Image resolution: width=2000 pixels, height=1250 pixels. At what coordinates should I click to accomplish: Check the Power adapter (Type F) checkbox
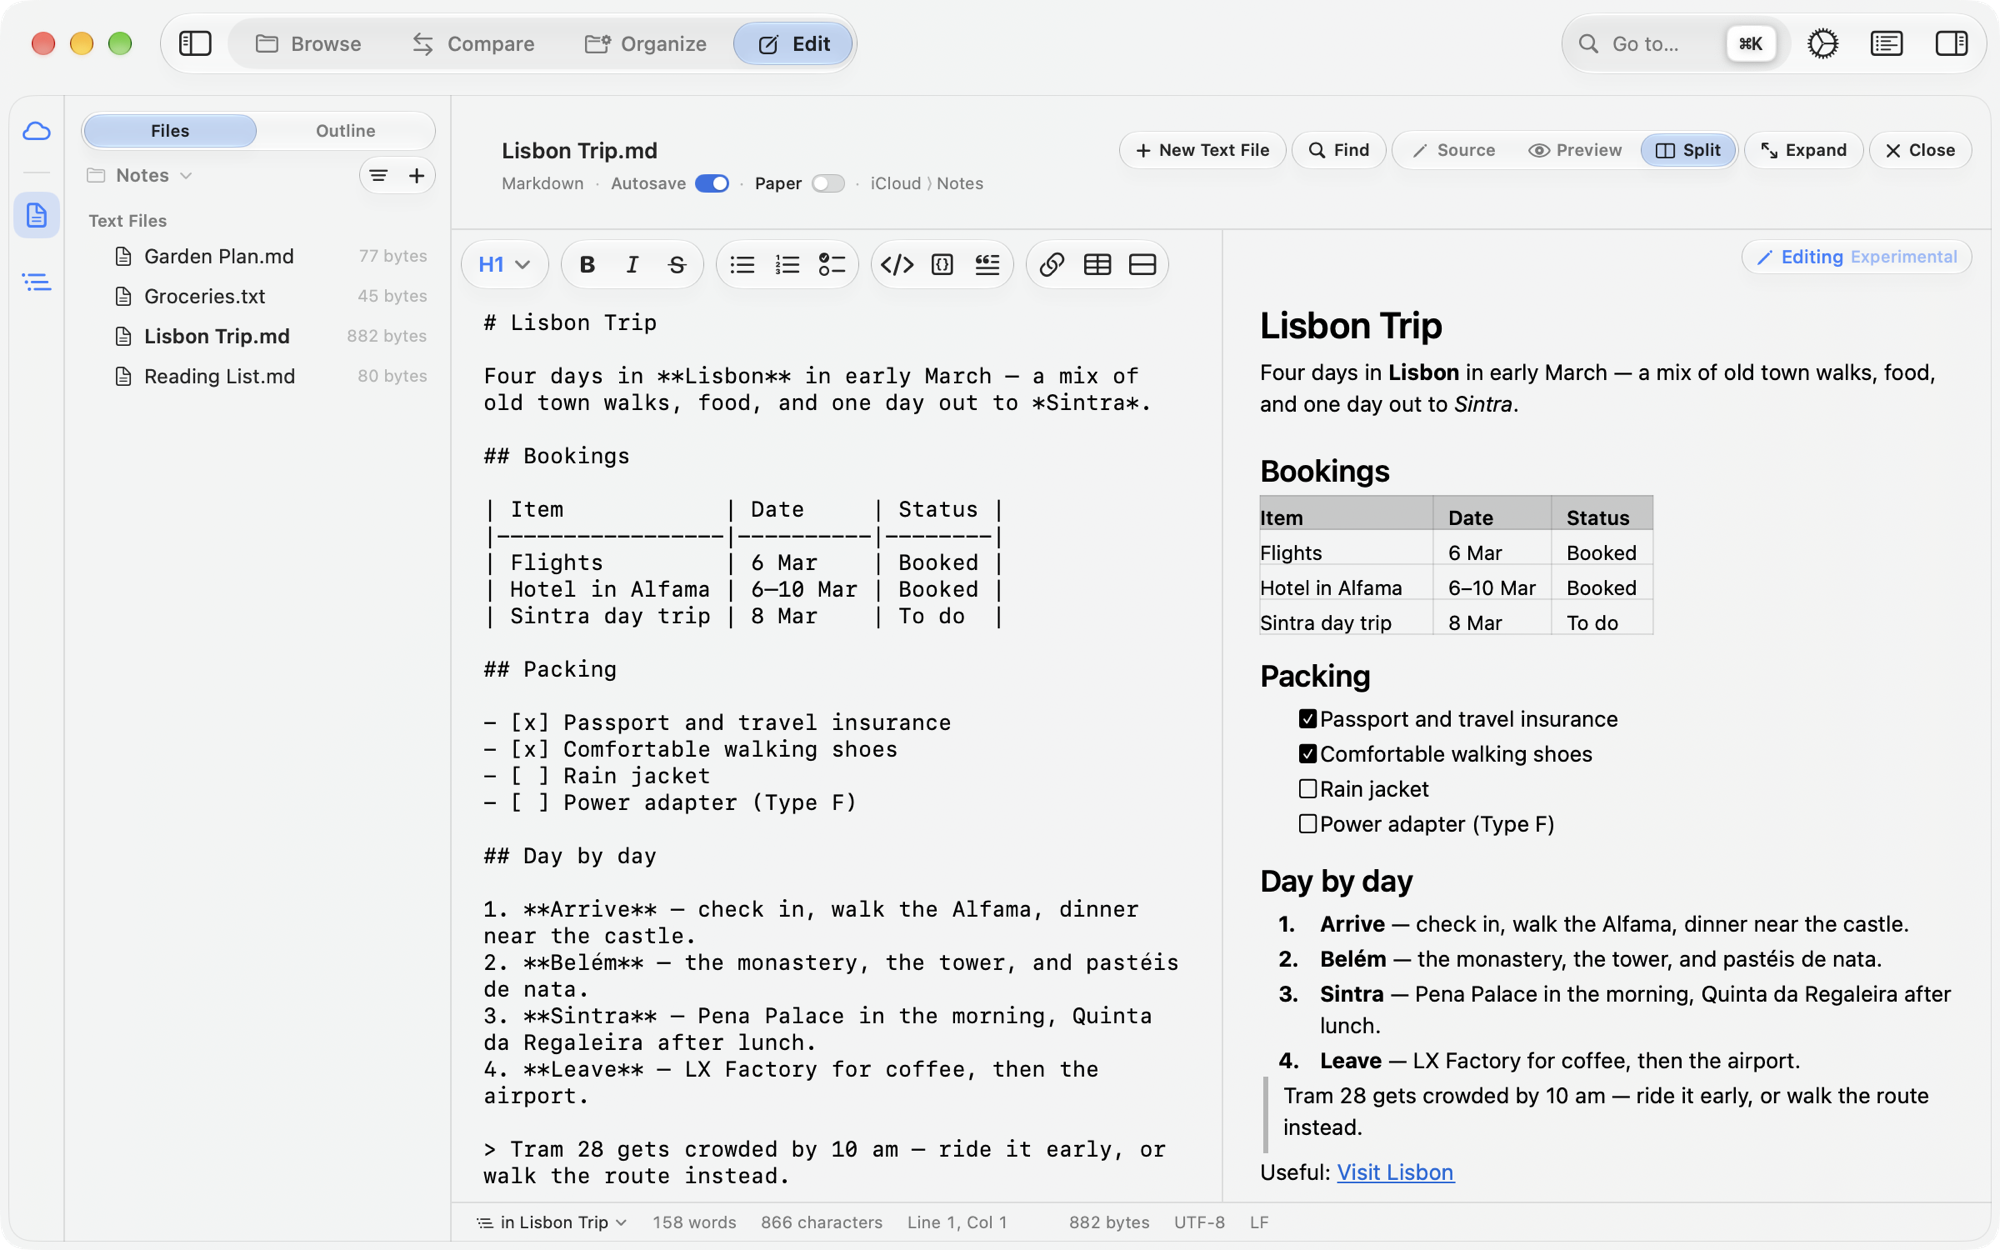click(x=1307, y=824)
